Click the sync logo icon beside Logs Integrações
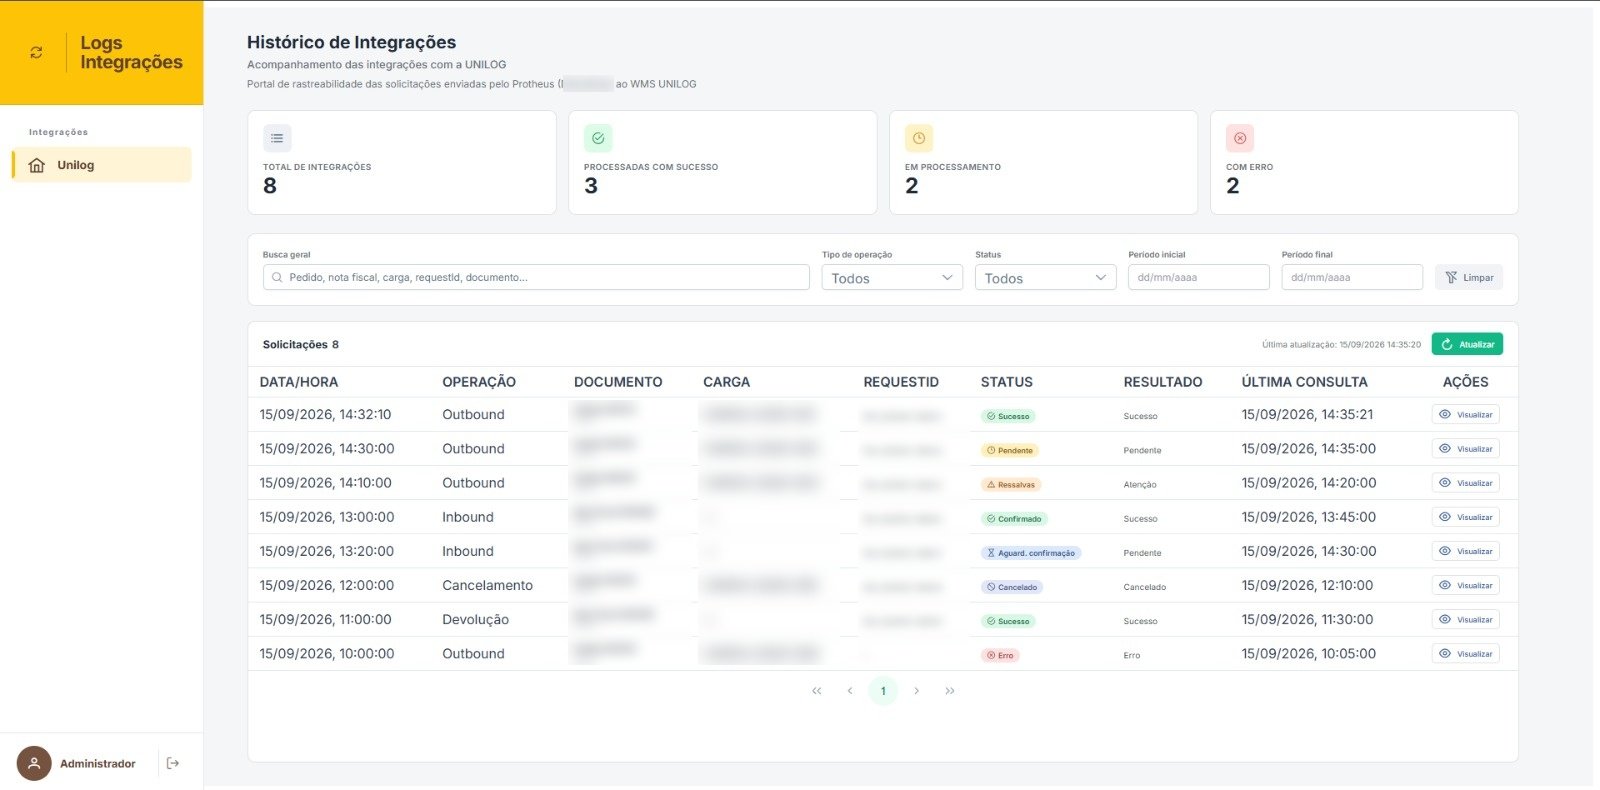Viewport: 1600px width, 790px height. coord(37,53)
